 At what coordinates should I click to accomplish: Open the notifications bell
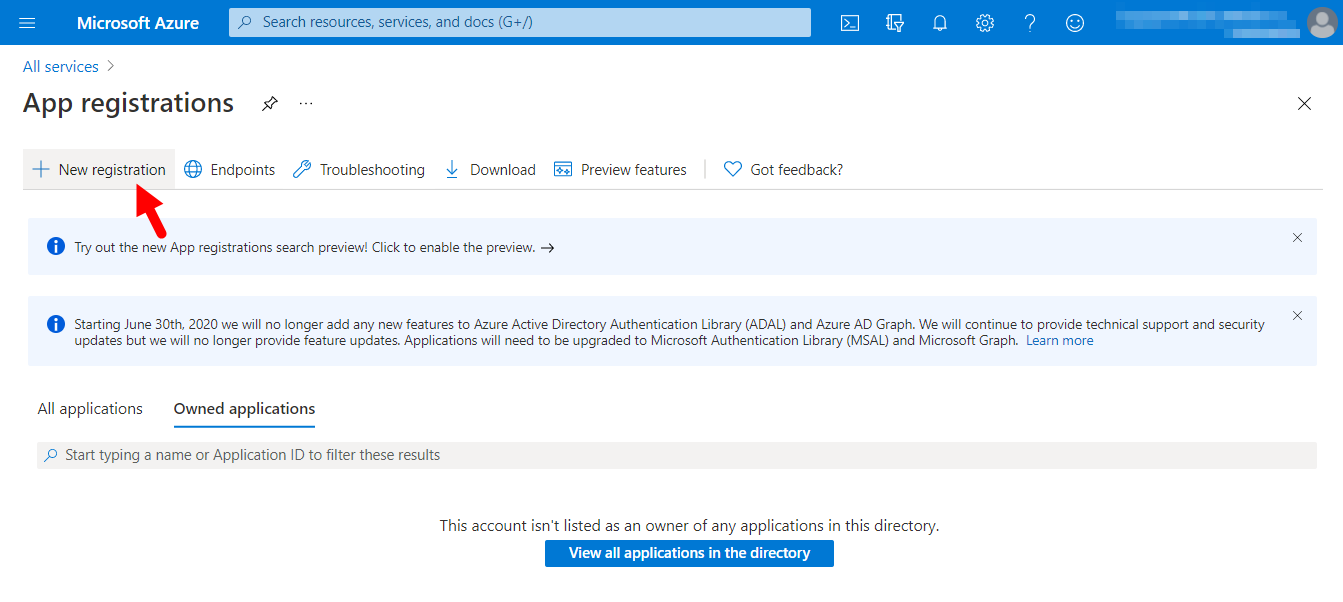pos(940,22)
